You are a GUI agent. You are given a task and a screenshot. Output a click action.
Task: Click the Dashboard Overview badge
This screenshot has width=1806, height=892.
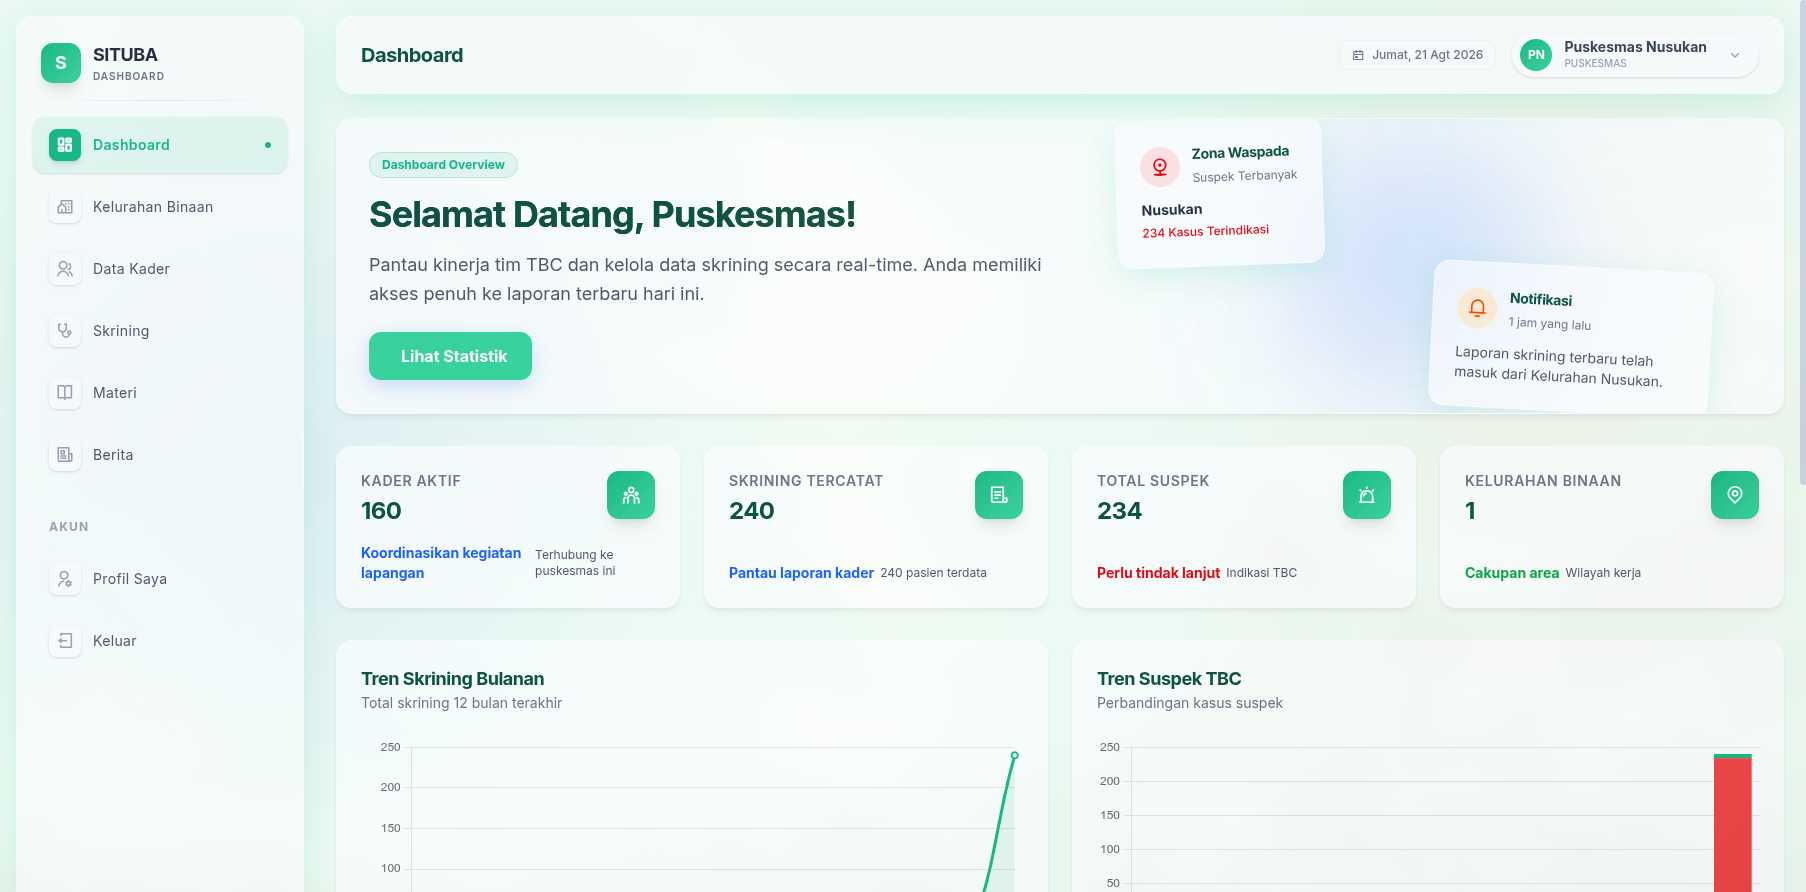[x=443, y=165]
